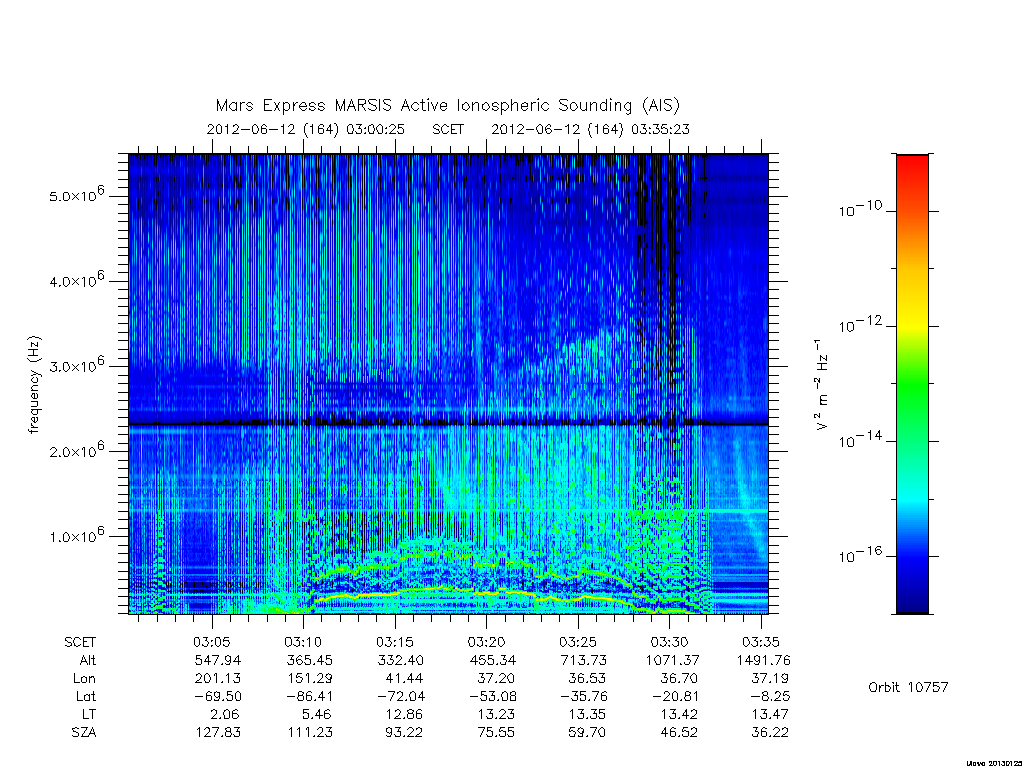
Task: Select longitude value "37.20"
Action: pos(496,679)
